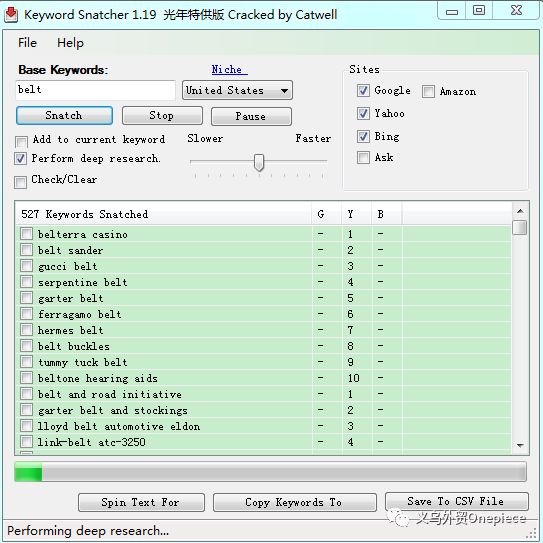Uncheck the Google site checkbox
Image resolution: width=543 pixels, height=543 pixels.
click(363, 90)
